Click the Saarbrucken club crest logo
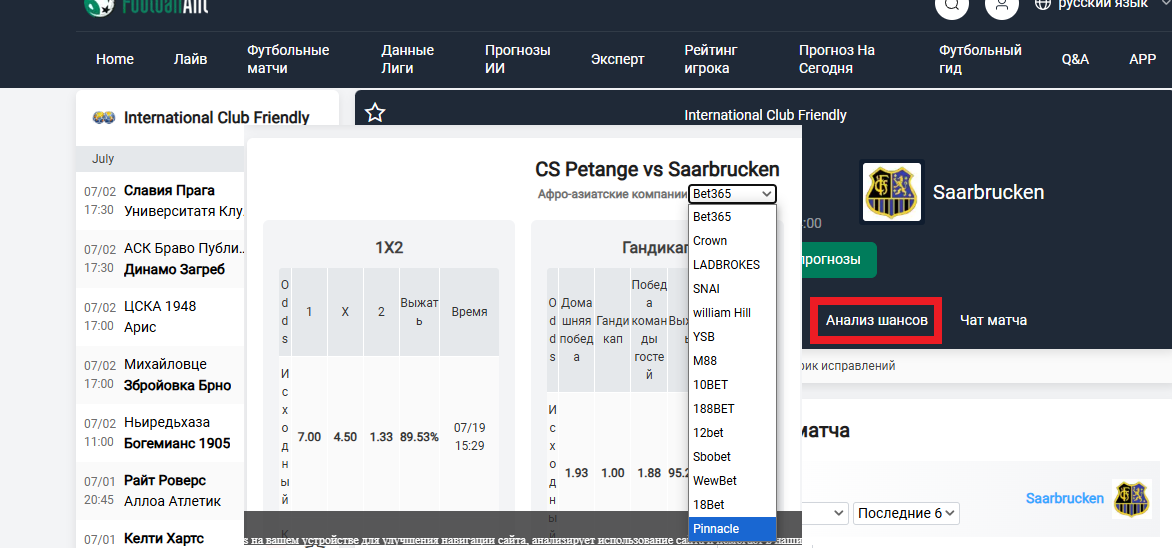Screen dimensions: 1172x548 [x=892, y=192]
